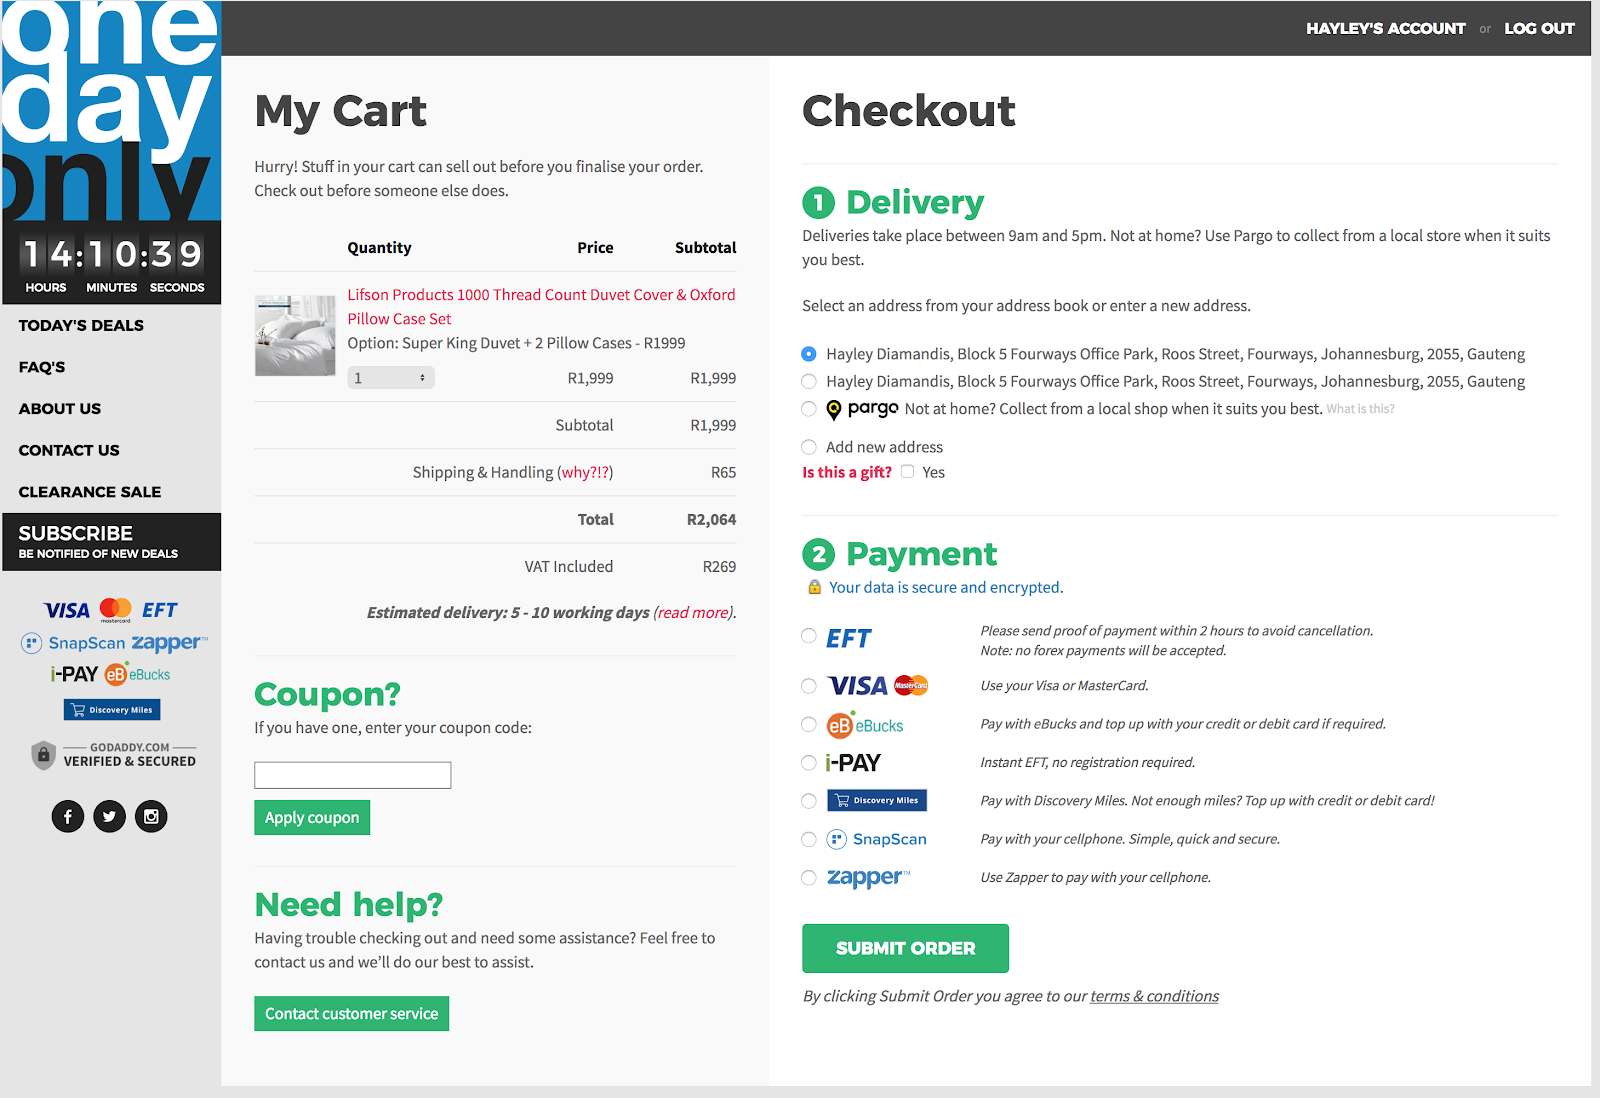Open the Twitter social icon
The height and width of the screenshot is (1098, 1600).
109,816
